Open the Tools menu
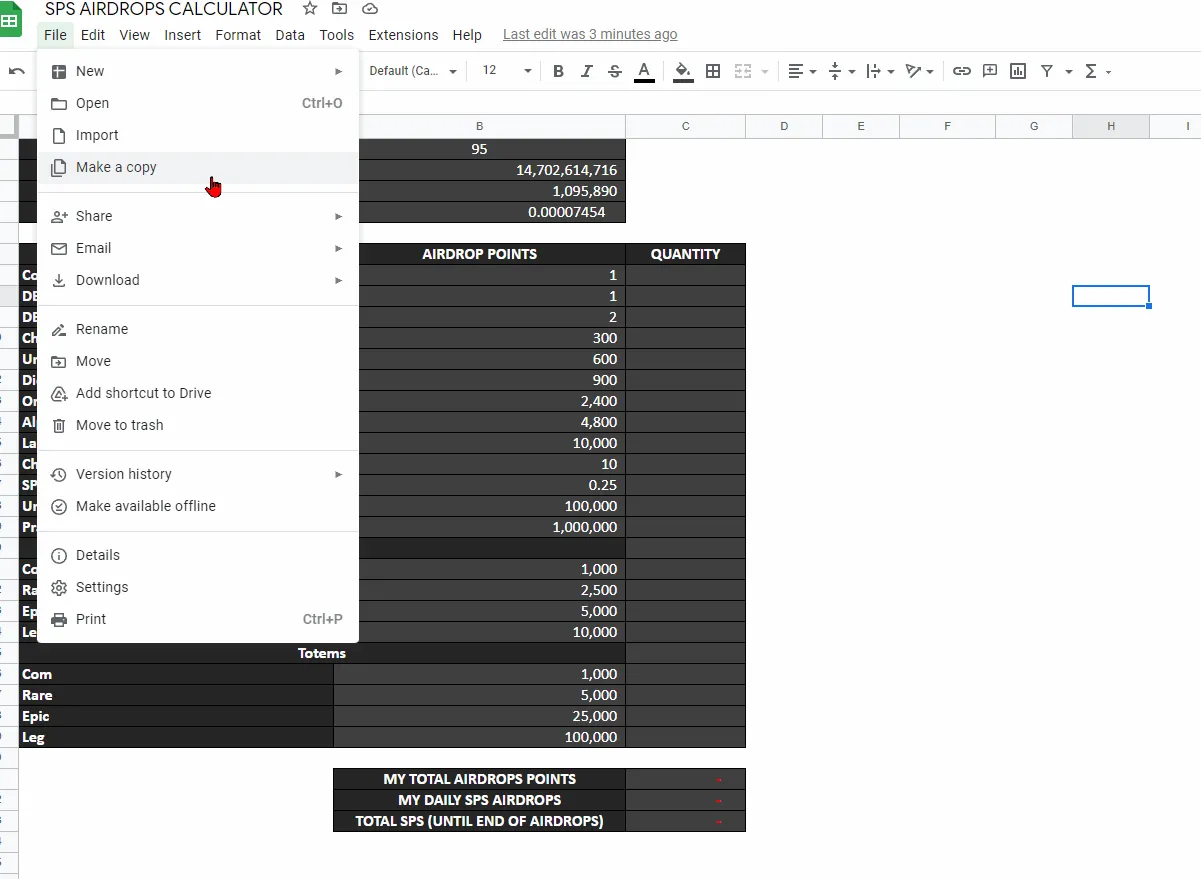Screen dimensions: 1201x879 pyautogui.click(x=337, y=35)
